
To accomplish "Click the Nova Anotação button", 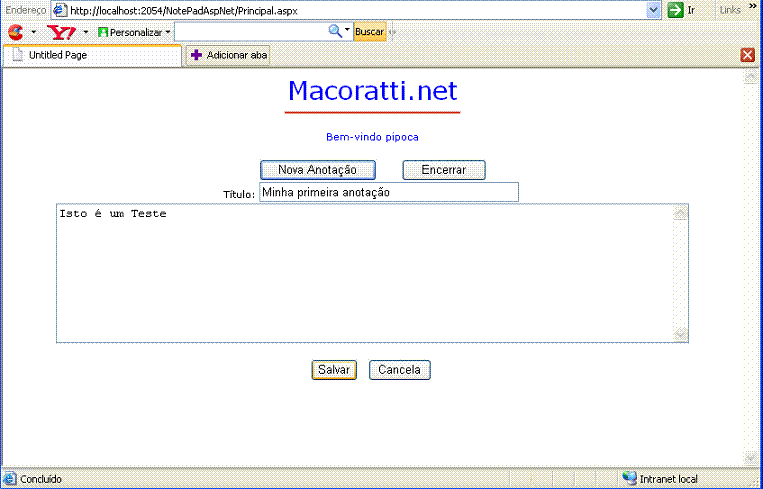I will click(318, 170).
